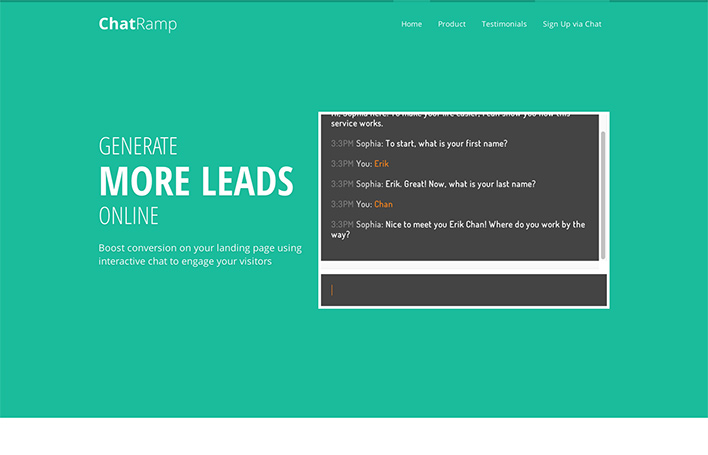The width and height of the screenshot is (708, 455).
Task: Focus the chat message input field
Action: 463,290
